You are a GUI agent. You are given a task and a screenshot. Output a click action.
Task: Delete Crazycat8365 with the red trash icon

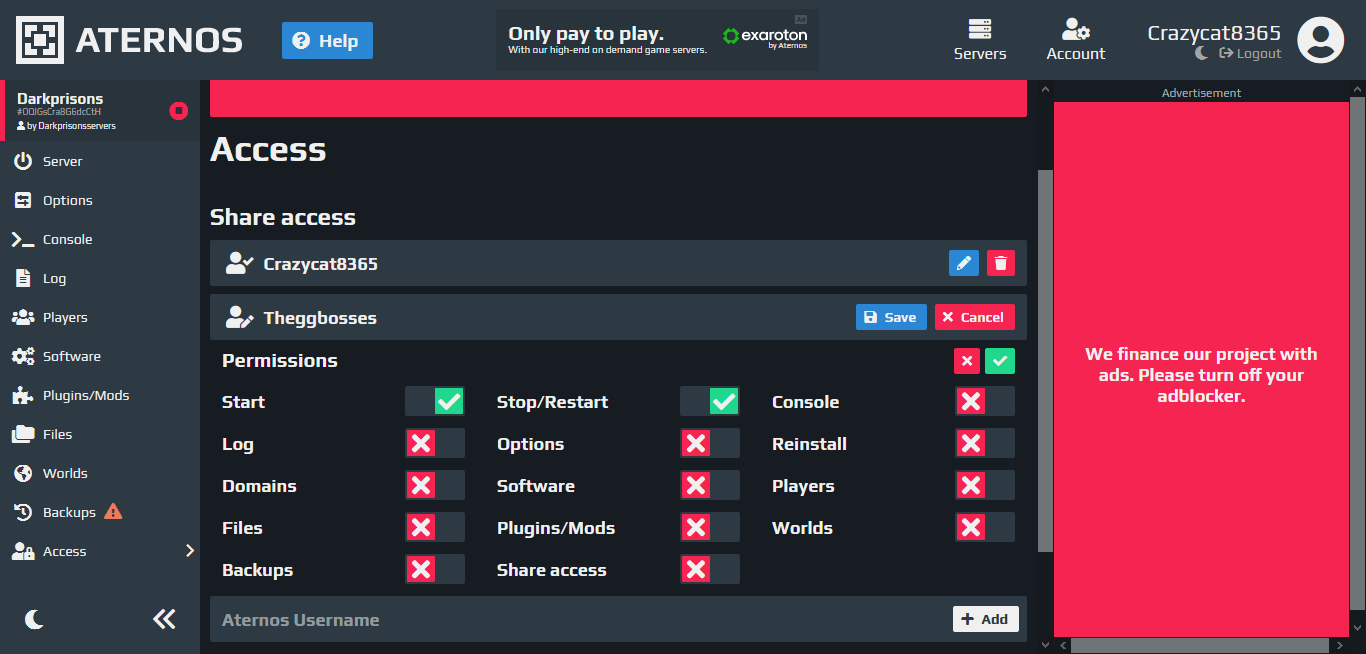(x=1001, y=263)
